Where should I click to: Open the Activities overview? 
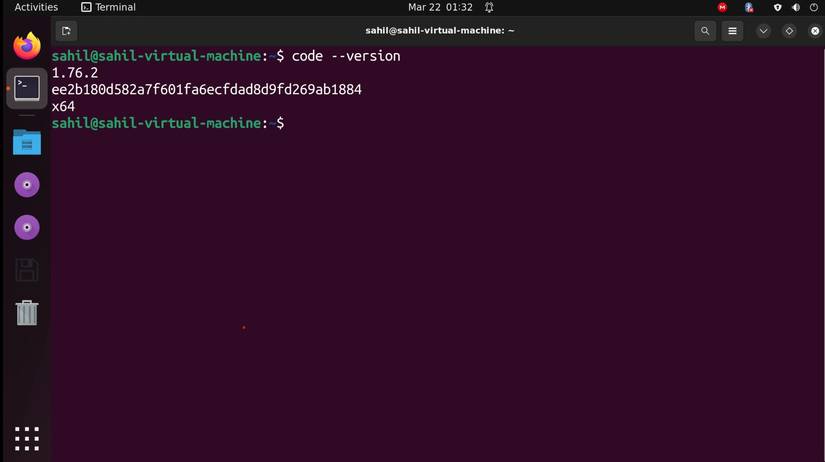[36, 7]
